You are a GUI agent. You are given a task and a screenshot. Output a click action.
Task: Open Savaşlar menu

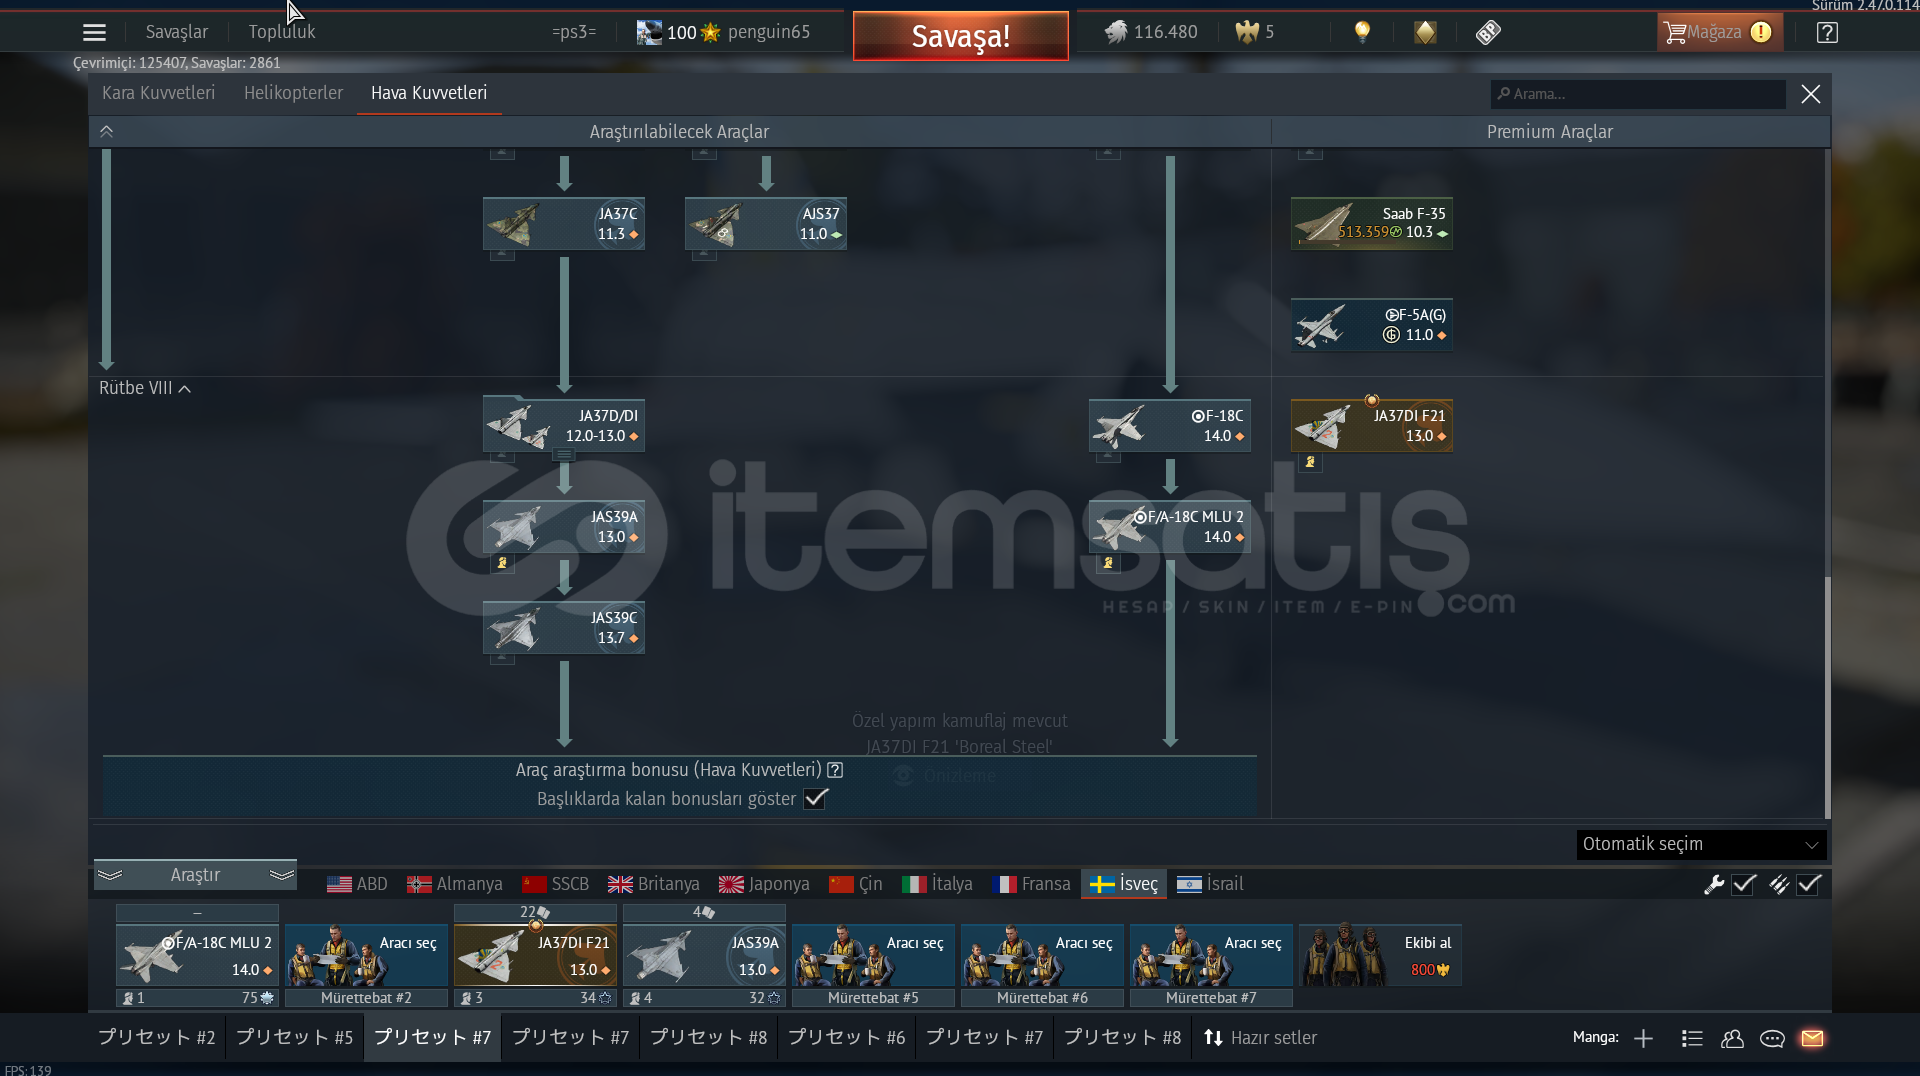tap(177, 32)
